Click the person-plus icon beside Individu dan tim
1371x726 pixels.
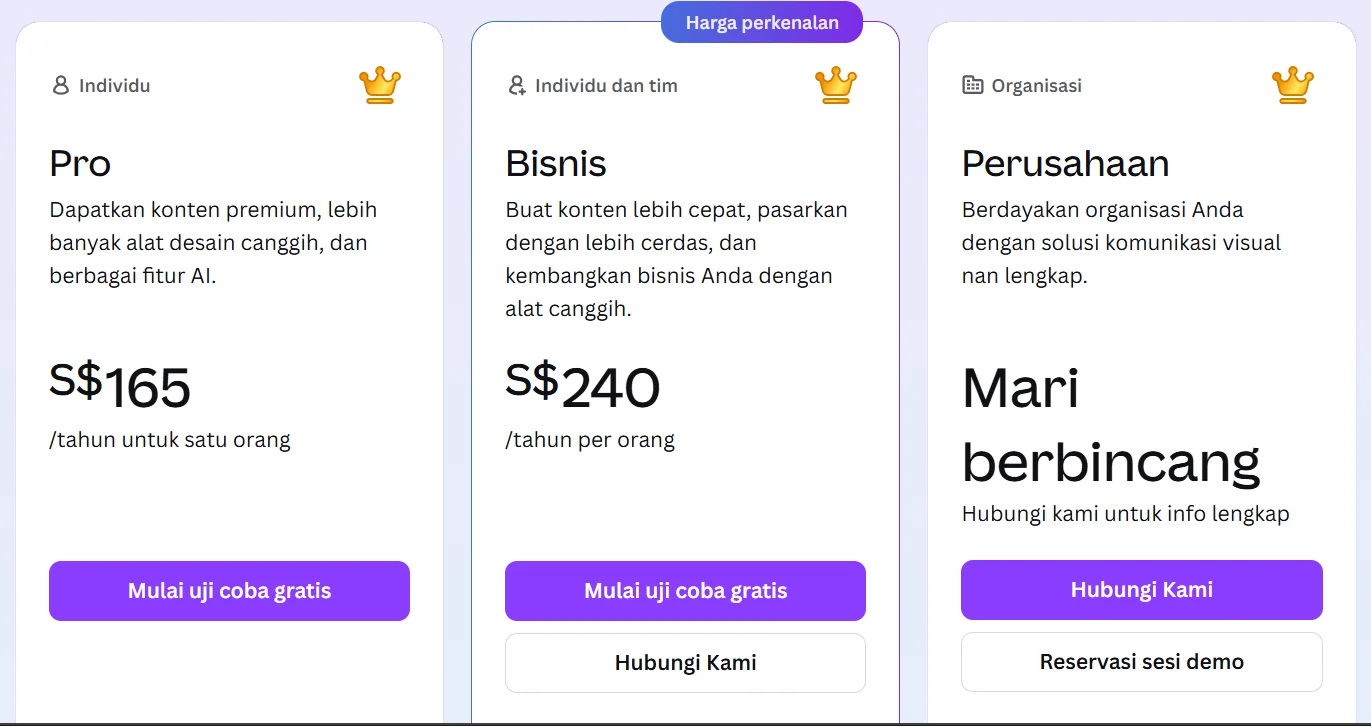click(x=517, y=86)
